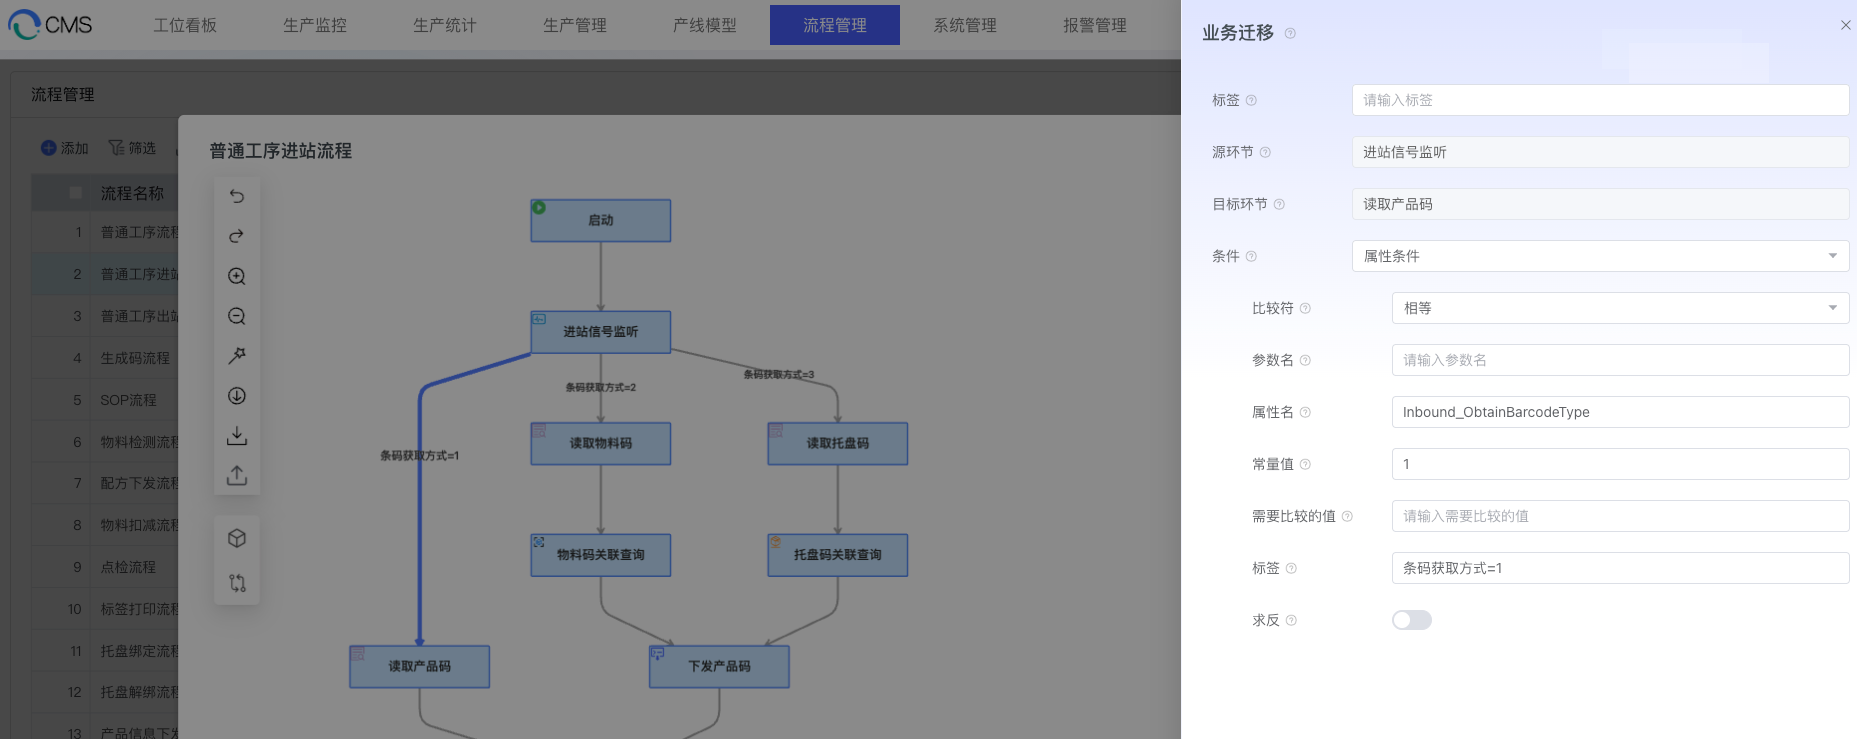
Task: Click the magic wand auto-layout icon
Action: pos(237,356)
